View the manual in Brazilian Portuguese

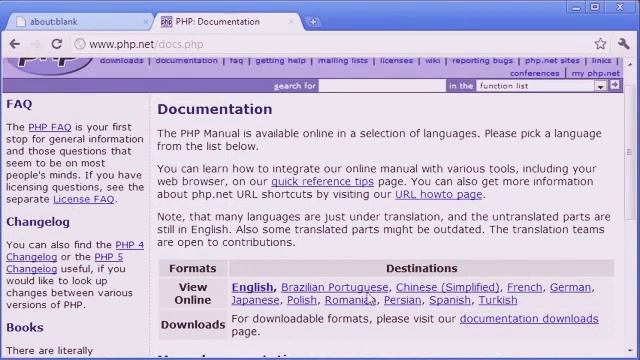(x=335, y=287)
